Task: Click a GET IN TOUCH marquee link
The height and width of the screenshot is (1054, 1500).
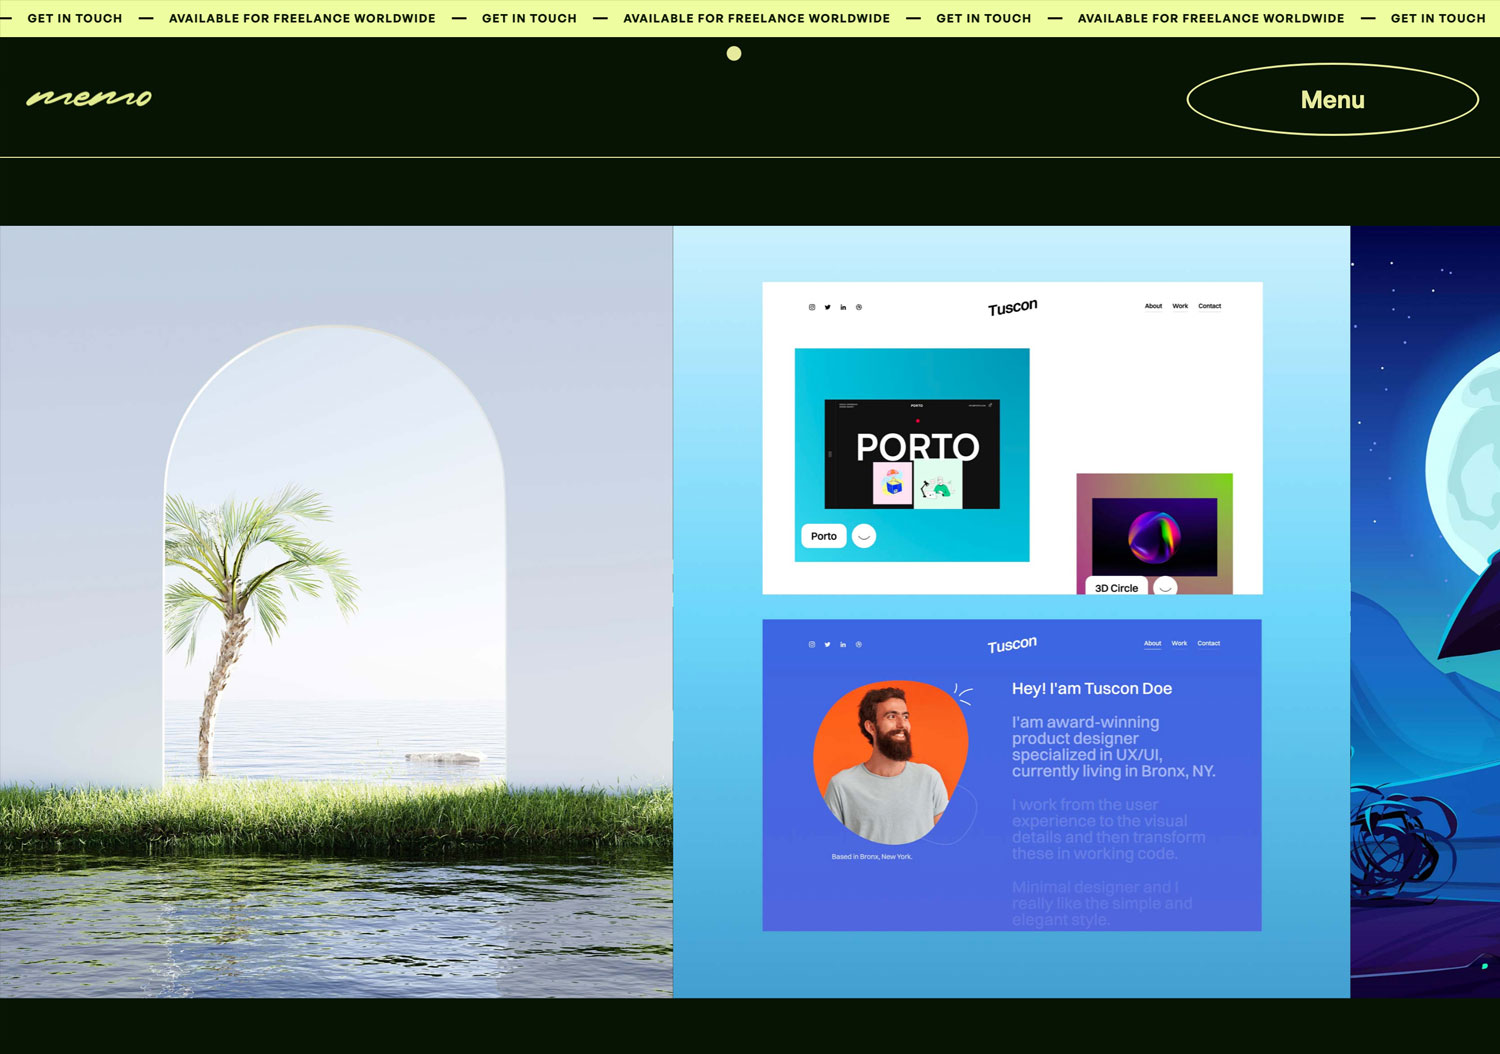Action: click(x=75, y=17)
